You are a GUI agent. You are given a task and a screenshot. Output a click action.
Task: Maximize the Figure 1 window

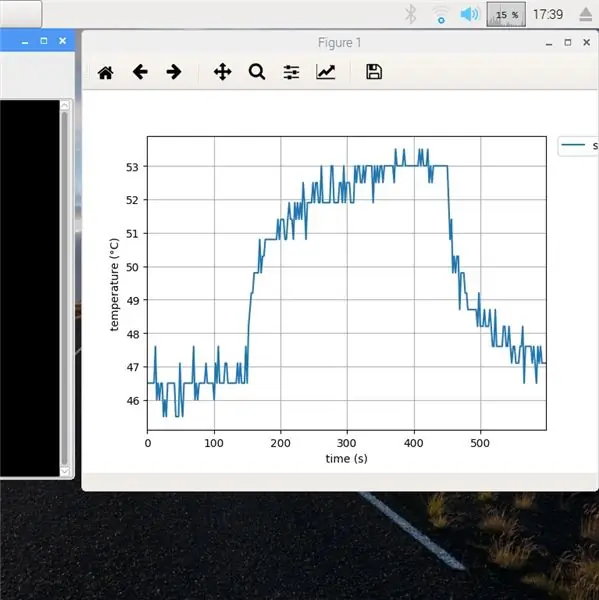point(568,42)
